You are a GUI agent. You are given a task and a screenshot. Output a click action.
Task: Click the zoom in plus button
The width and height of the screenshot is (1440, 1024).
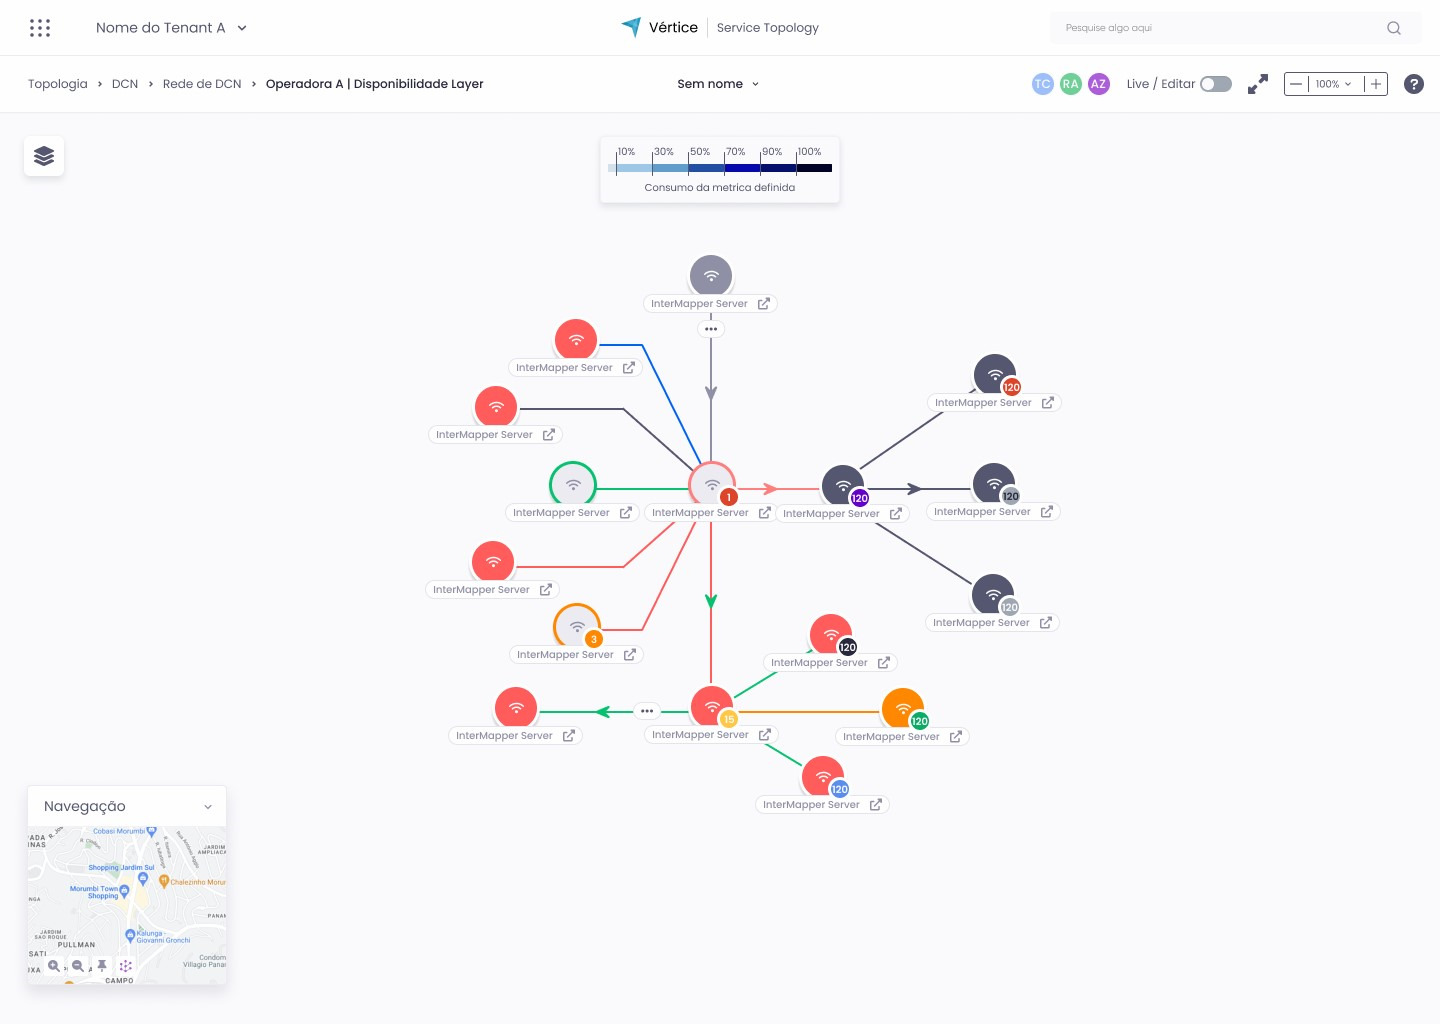click(1376, 84)
